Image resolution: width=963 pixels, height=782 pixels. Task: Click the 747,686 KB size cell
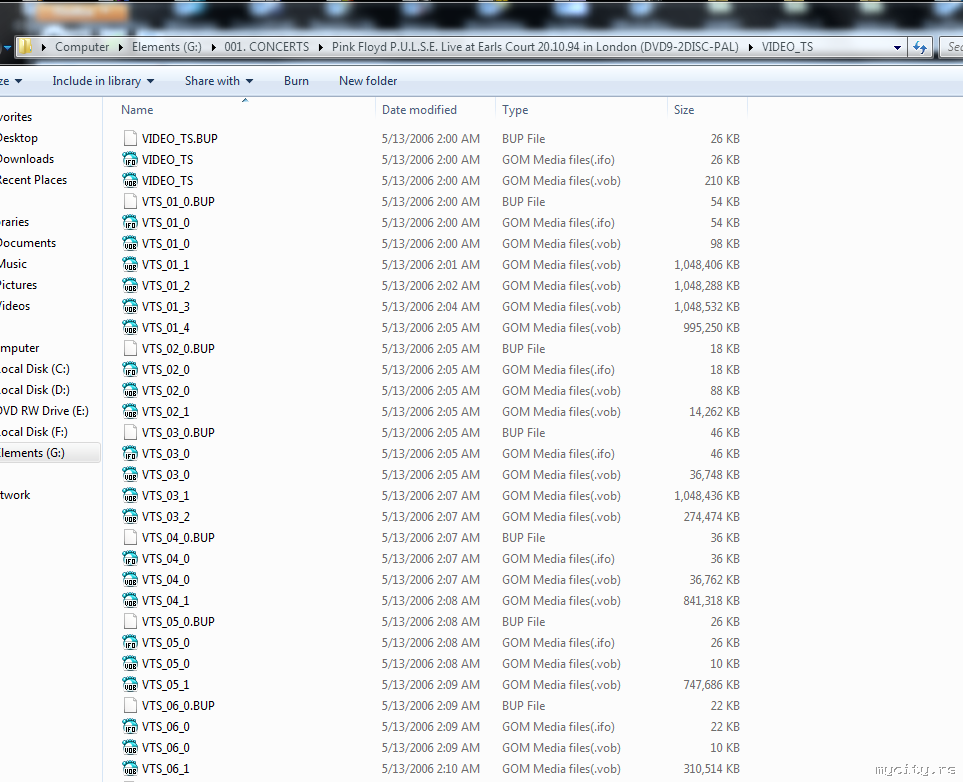[711, 685]
